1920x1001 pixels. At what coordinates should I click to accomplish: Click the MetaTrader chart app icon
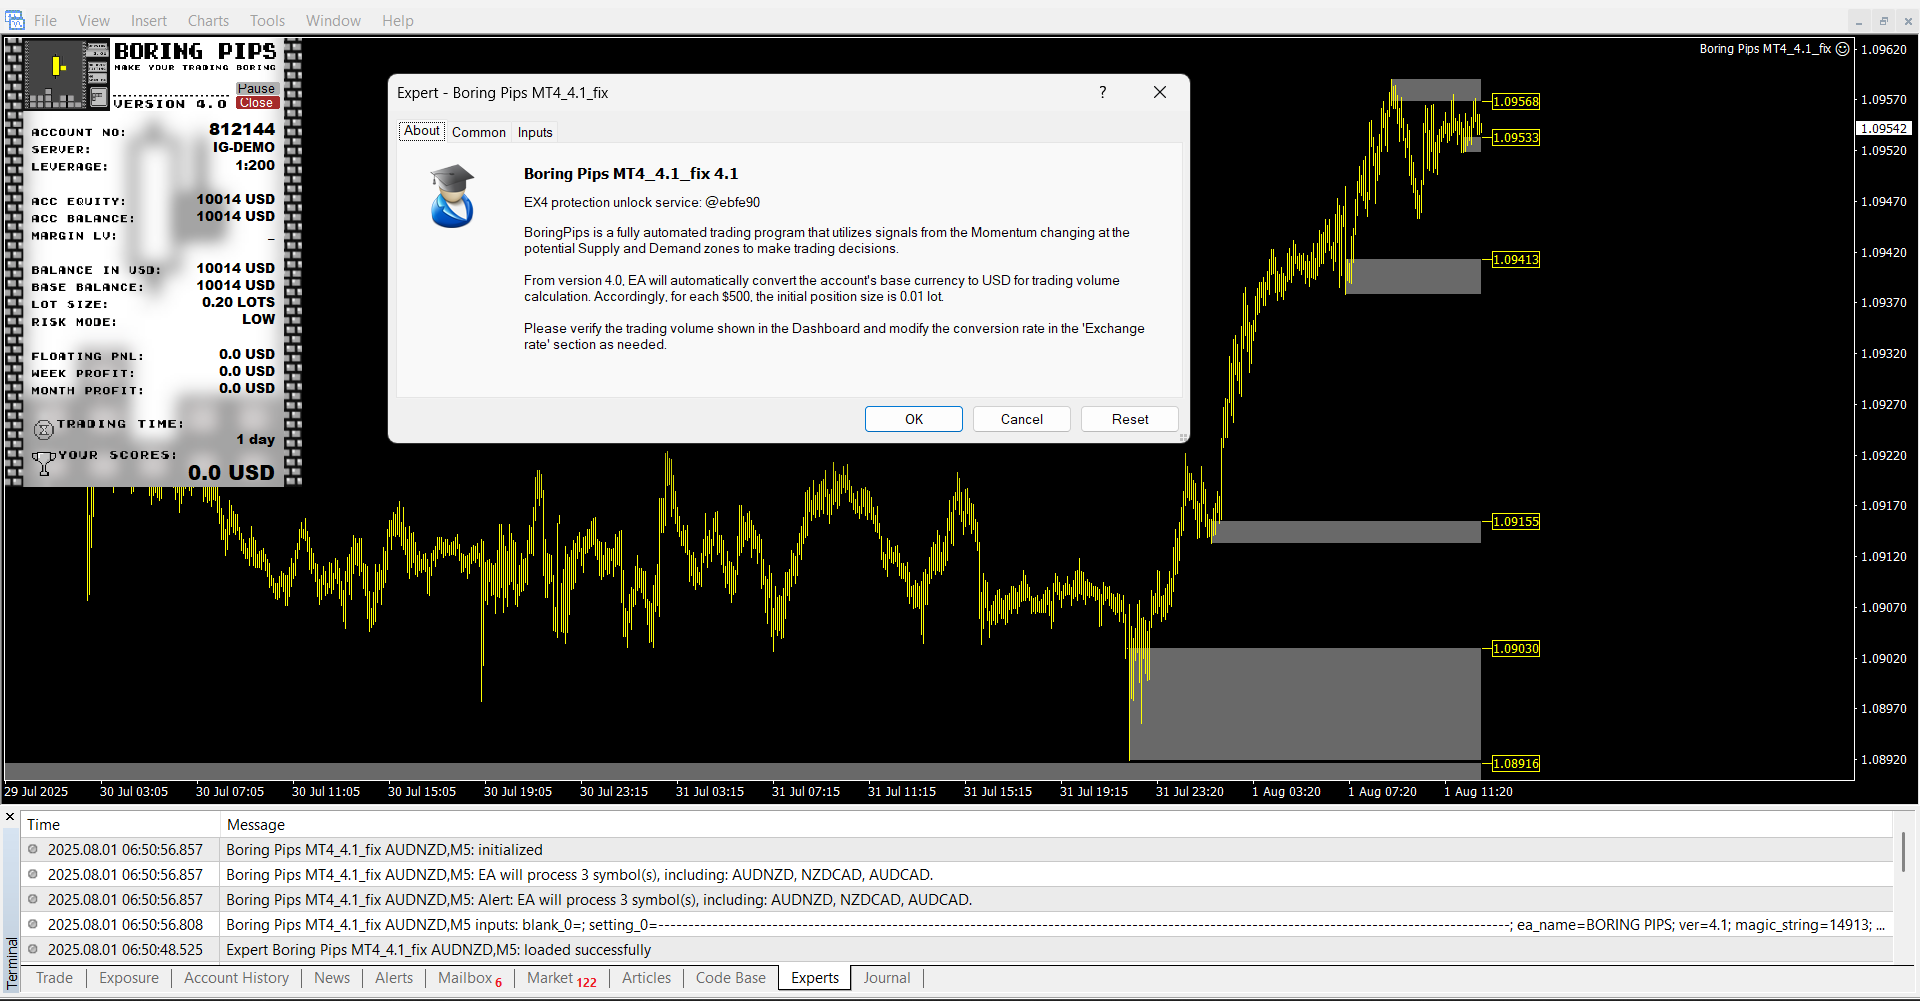14,20
